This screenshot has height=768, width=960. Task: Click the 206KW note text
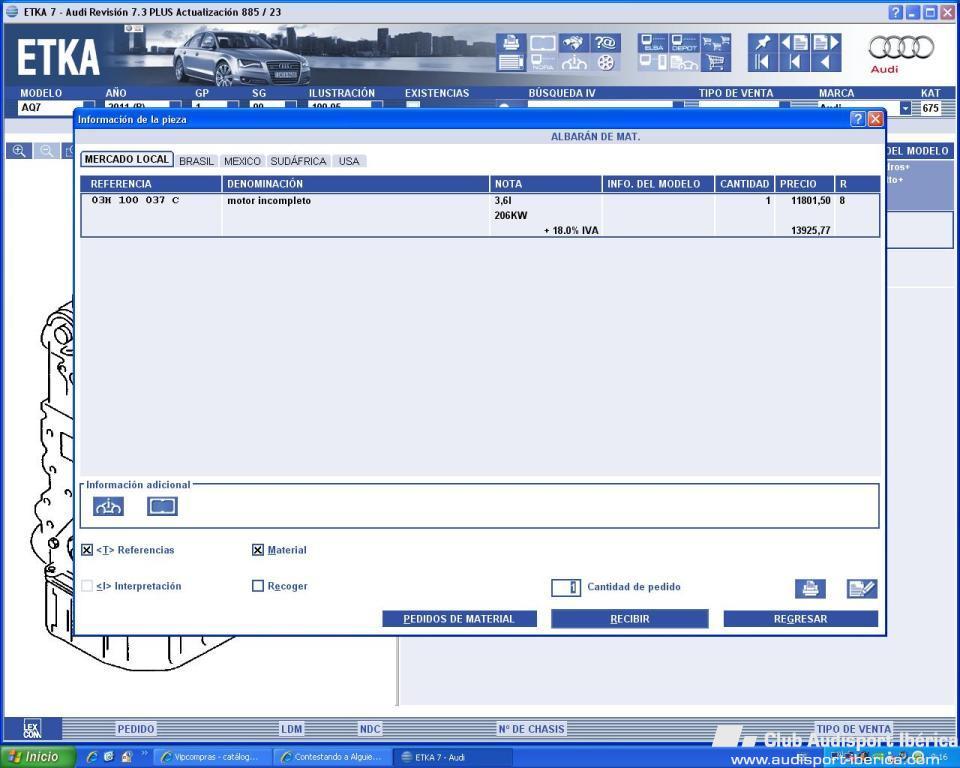(x=511, y=216)
